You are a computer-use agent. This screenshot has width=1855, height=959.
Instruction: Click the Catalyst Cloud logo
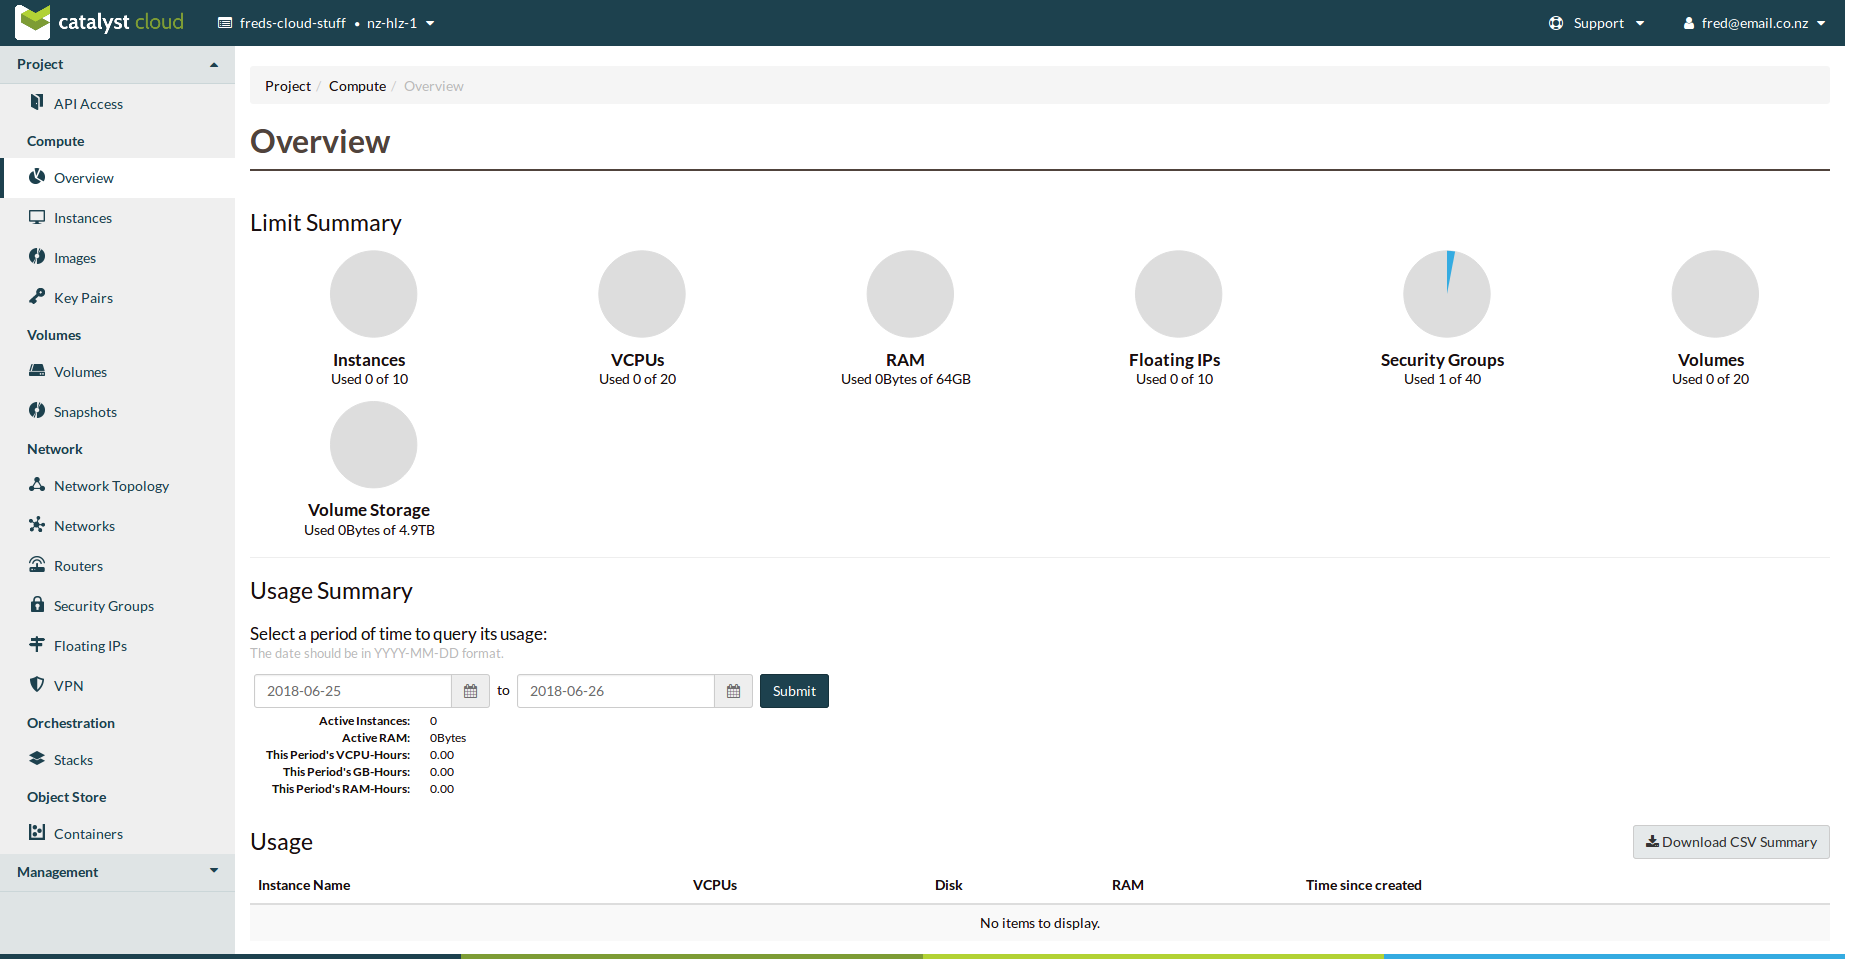tap(100, 22)
